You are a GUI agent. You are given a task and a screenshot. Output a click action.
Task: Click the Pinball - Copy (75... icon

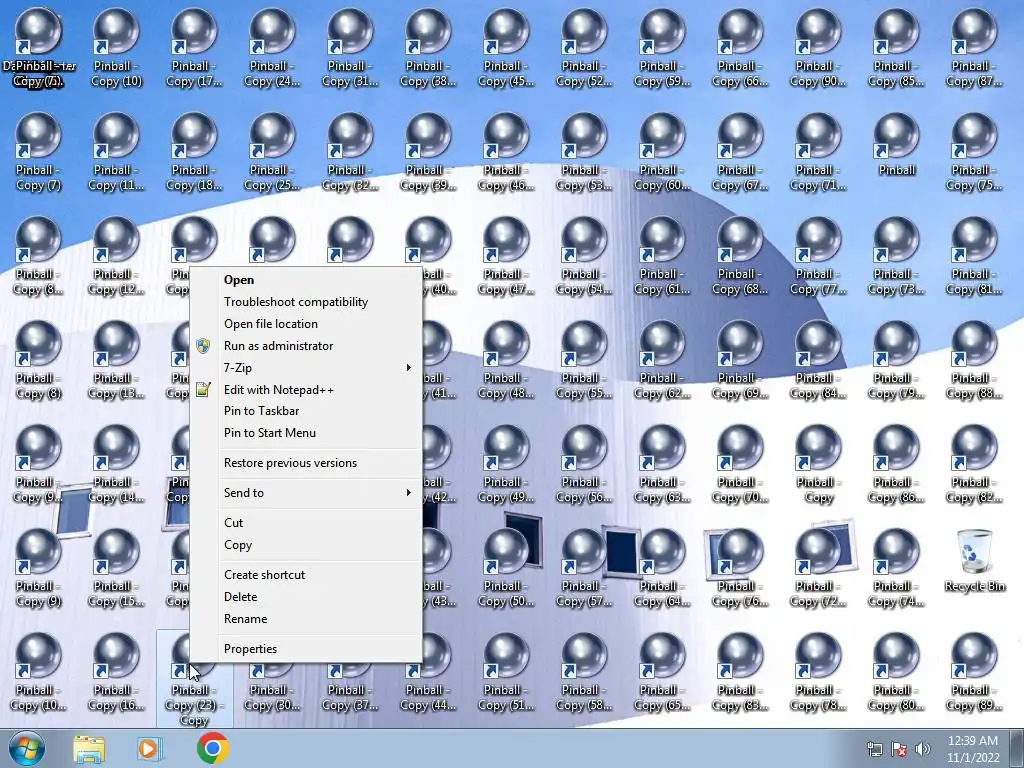[974, 152]
